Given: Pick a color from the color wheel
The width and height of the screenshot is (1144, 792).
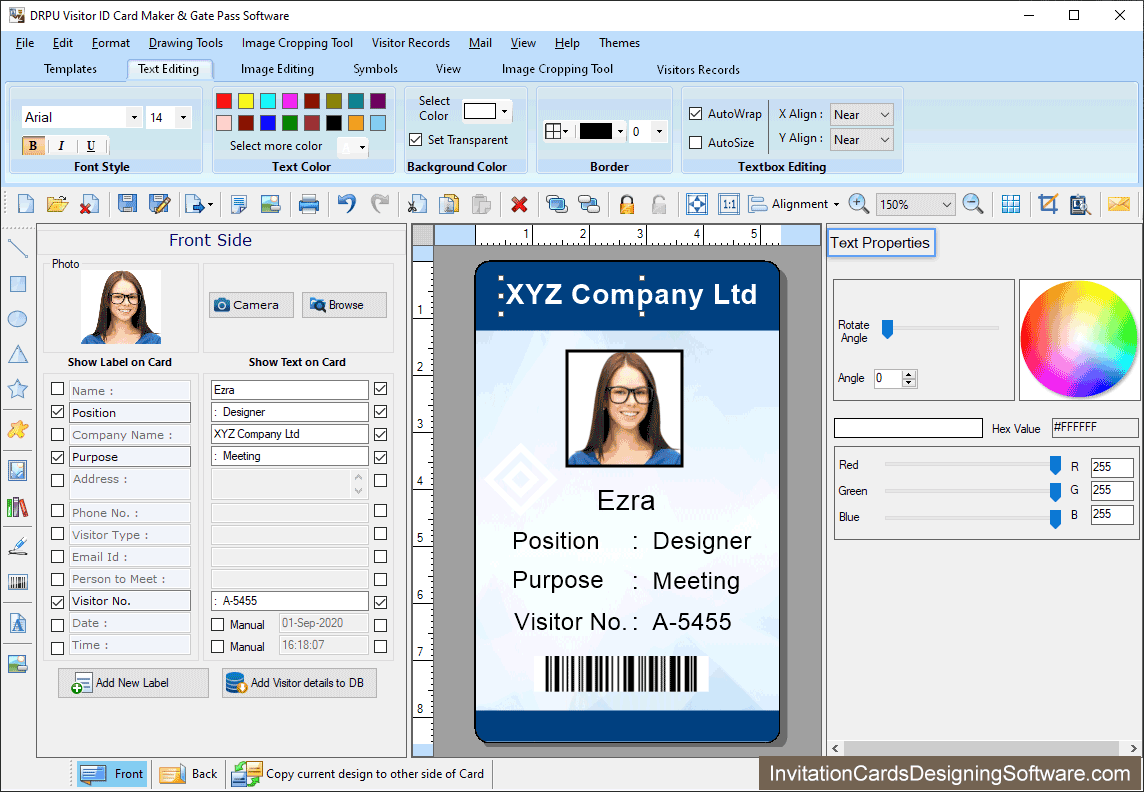Looking at the screenshot, I should tap(1079, 340).
